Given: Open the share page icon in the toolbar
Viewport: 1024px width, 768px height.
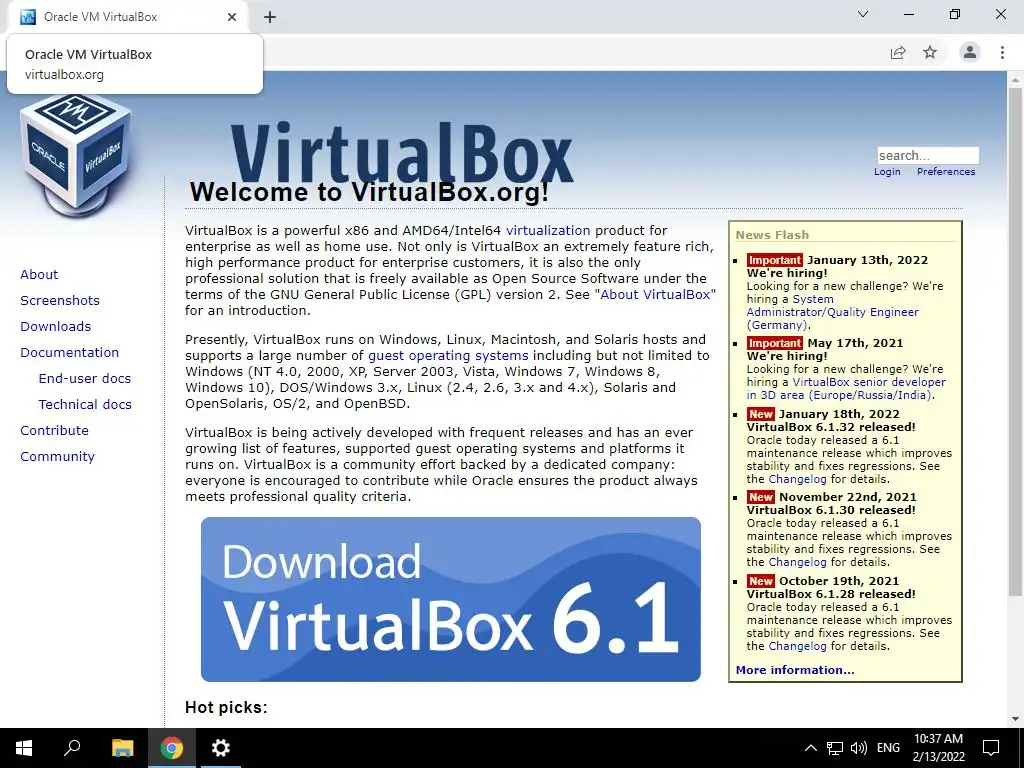Looking at the screenshot, I should point(898,52).
